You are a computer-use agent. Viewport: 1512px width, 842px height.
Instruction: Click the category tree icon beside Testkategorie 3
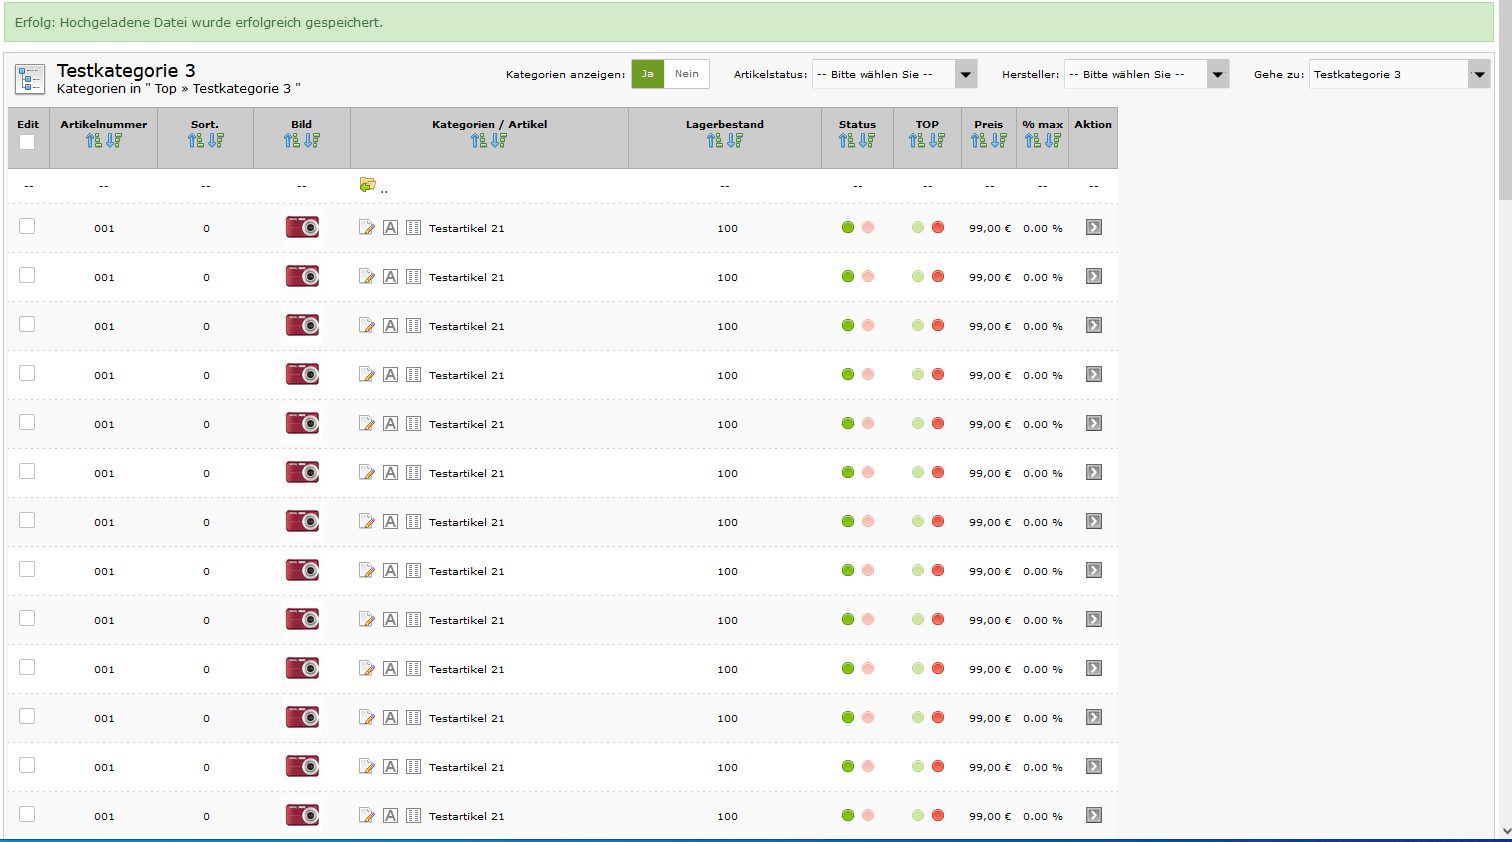tap(30, 79)
